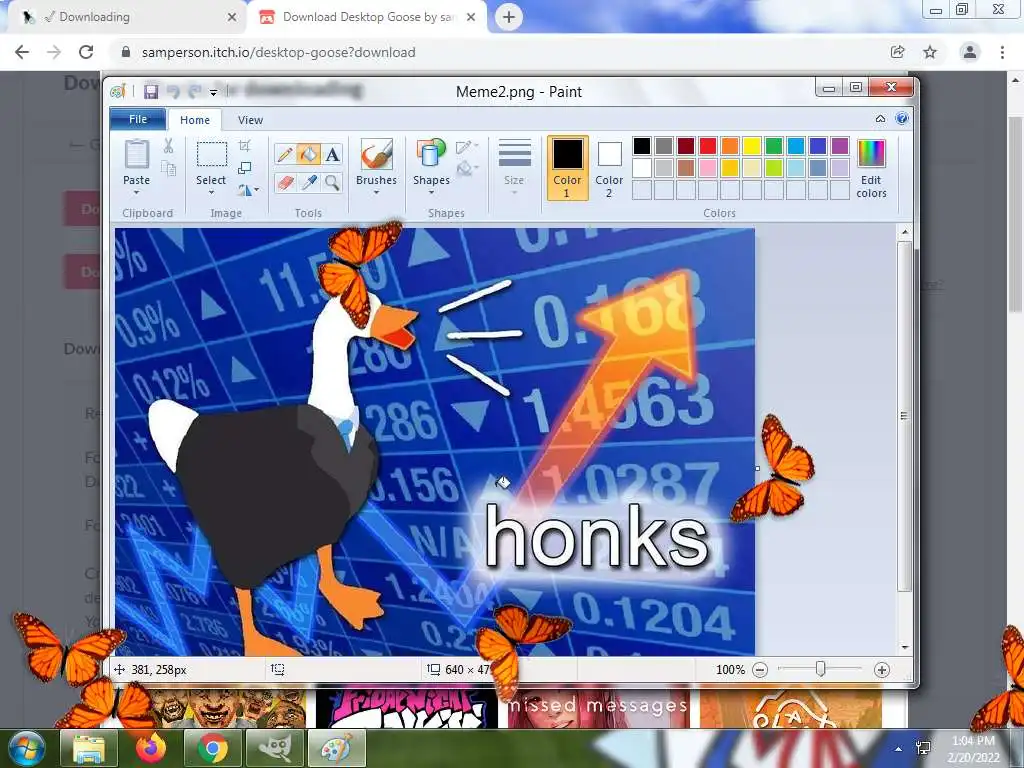Select the Eraser tool
Image resolution: width=1024 pixels, height=768 pixels.
pyautogui.click(x=285, y=182)
